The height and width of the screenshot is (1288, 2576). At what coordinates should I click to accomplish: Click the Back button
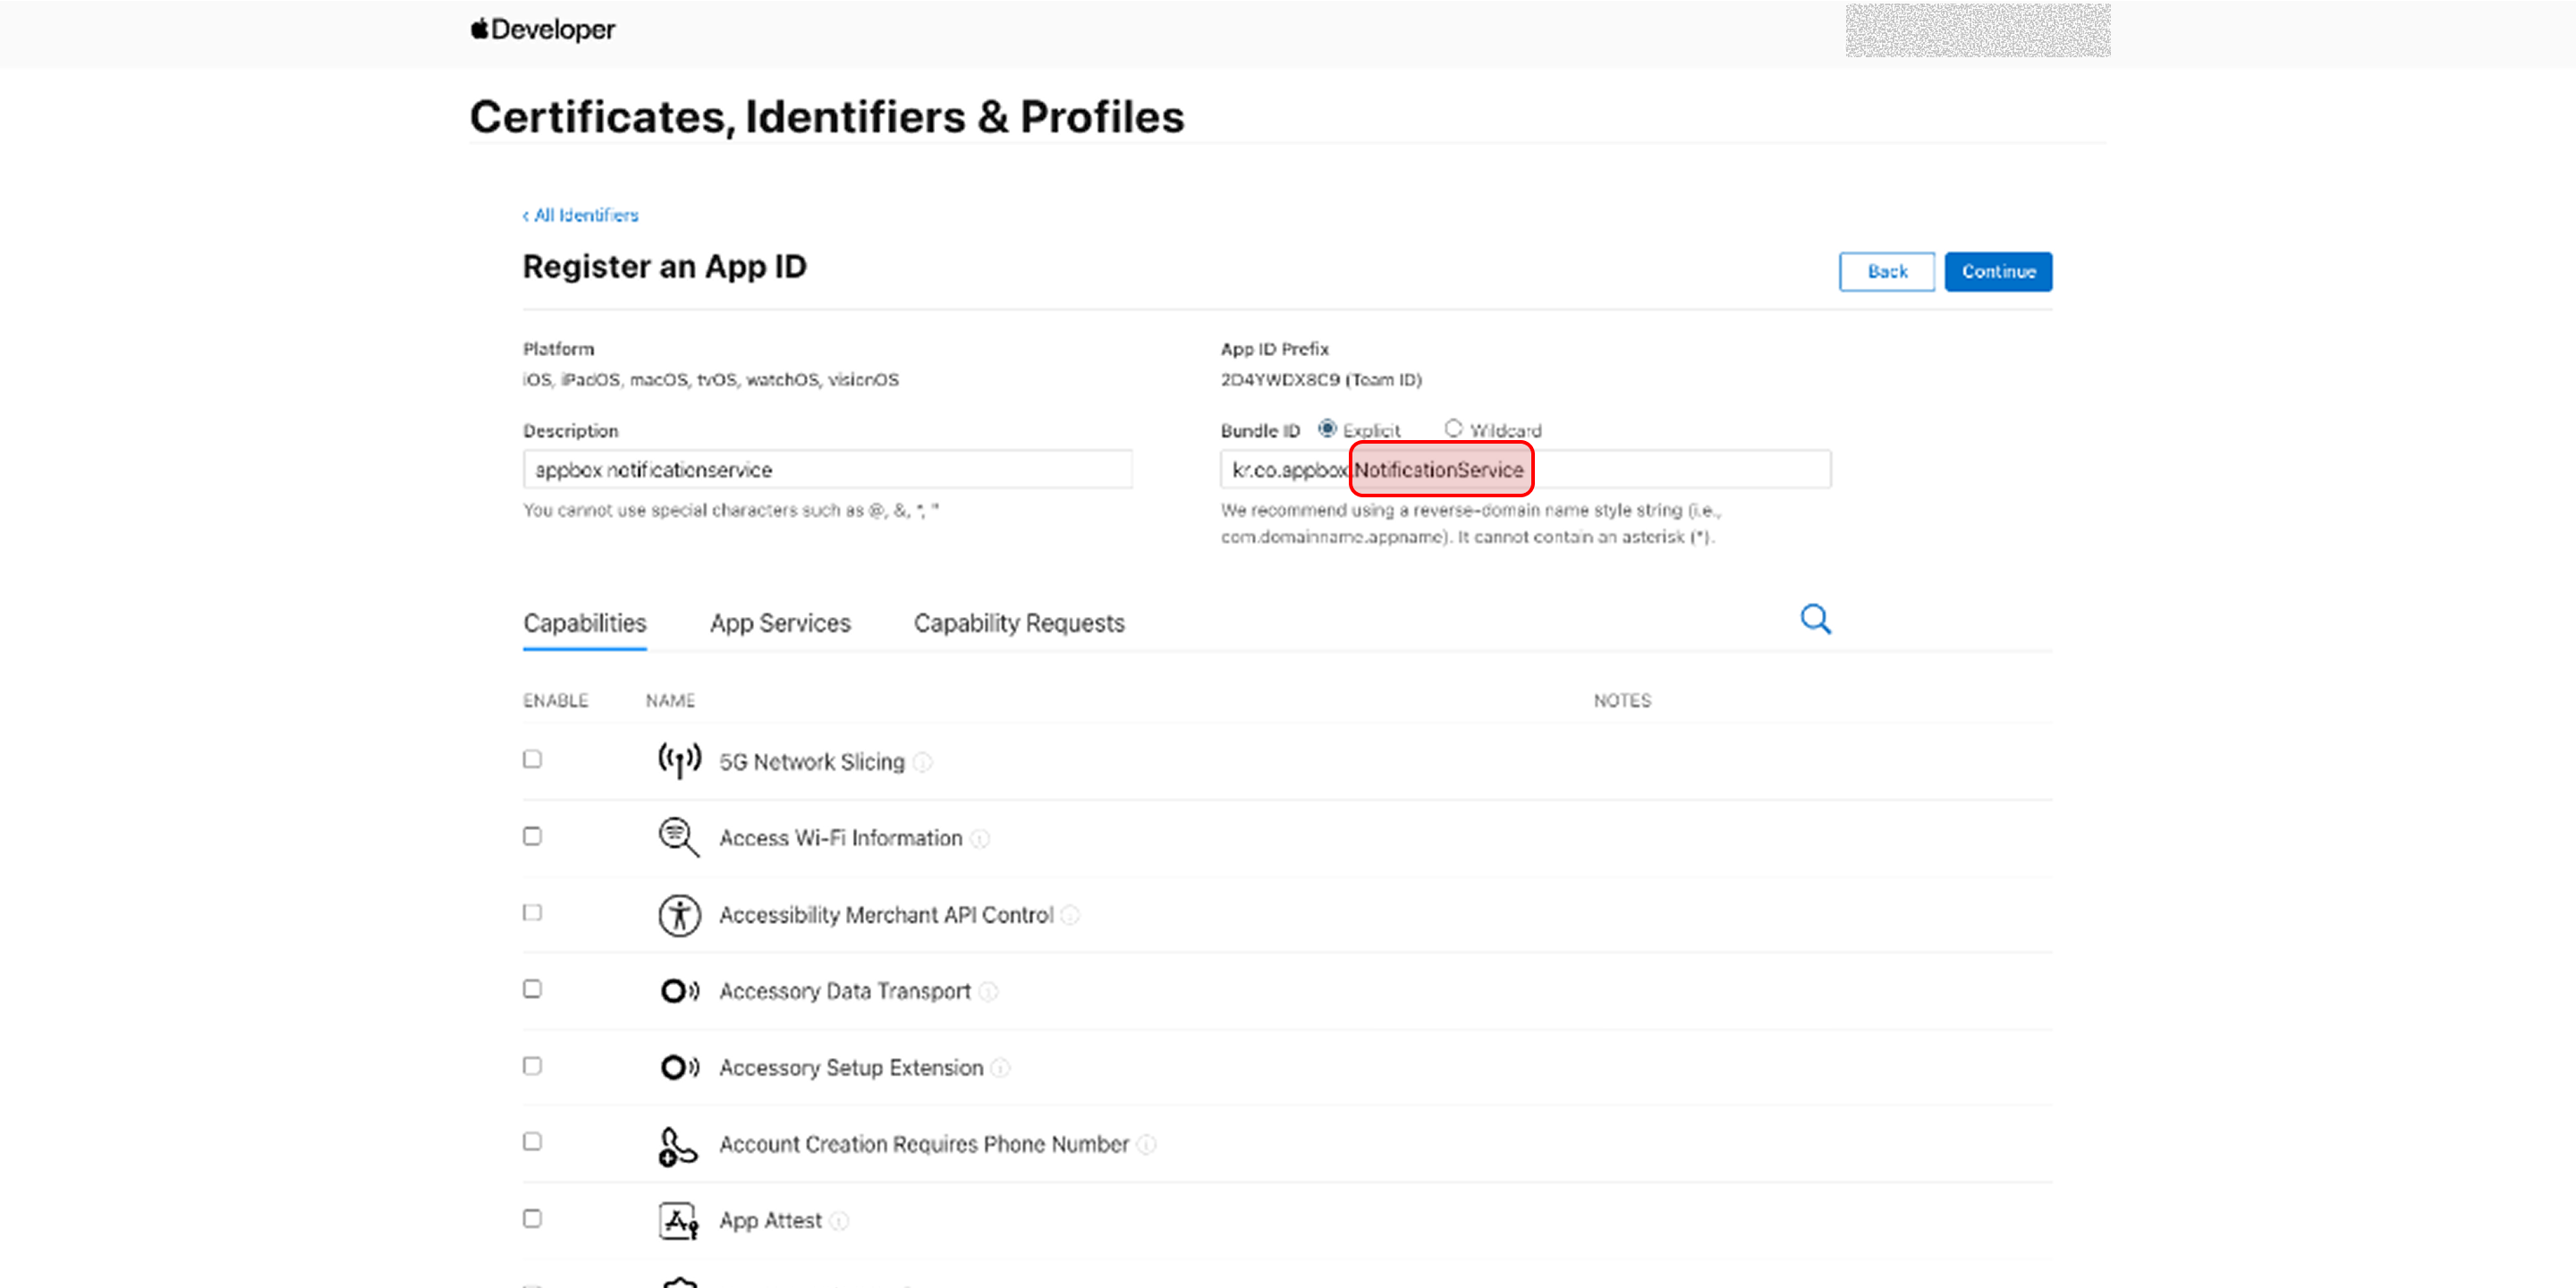pyautogui.click(x=1887, y=272)
